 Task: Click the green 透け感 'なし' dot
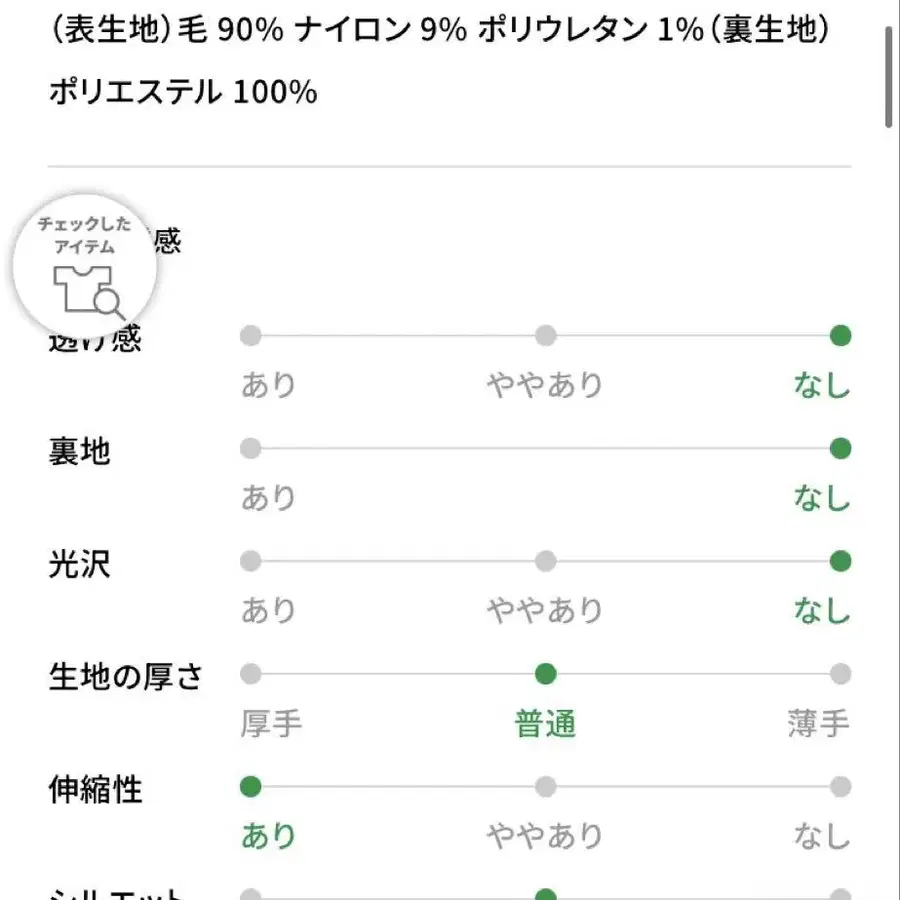(840, 336)
